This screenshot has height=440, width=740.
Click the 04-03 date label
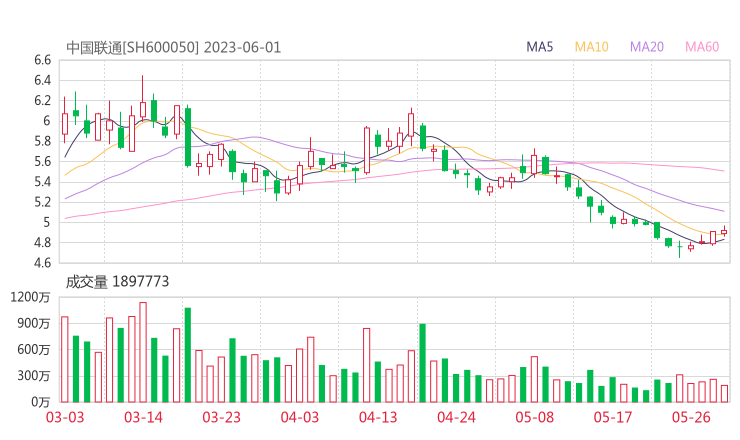tap(300, 417)
